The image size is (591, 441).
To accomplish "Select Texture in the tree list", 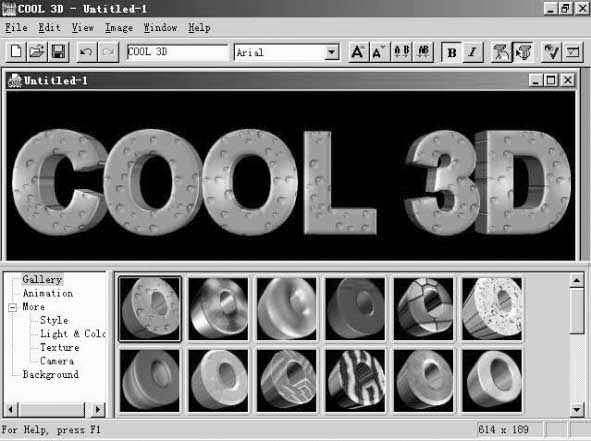I will pyautogui.click(x=60, y=347).
